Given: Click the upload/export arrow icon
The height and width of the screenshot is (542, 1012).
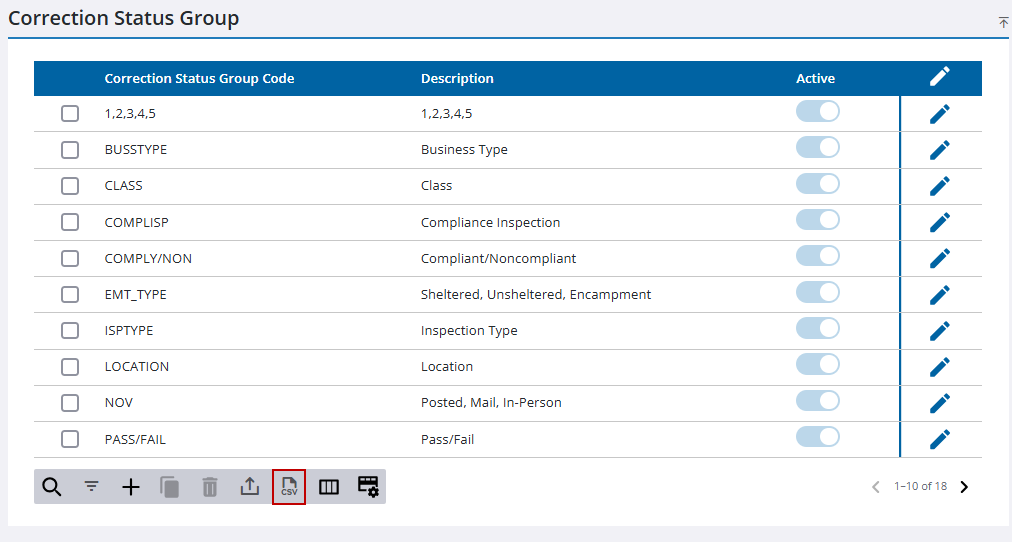Looking at the screenshot, I should [249, 487].
